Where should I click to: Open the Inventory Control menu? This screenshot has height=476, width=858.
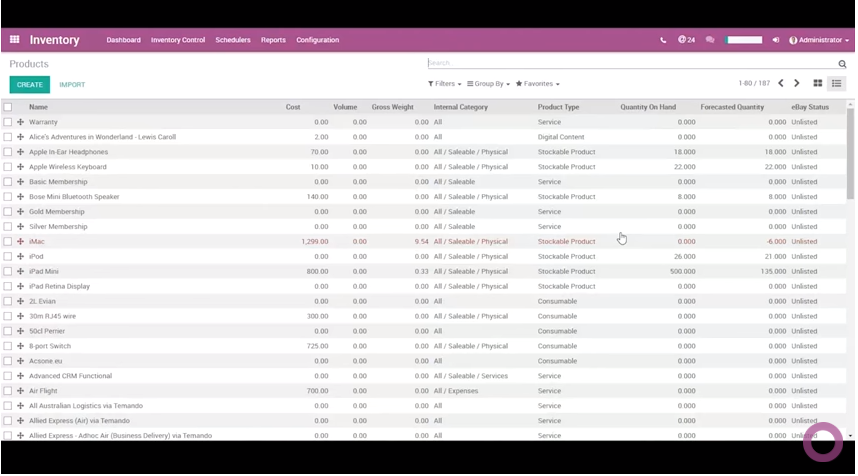[x=178, y=40]
